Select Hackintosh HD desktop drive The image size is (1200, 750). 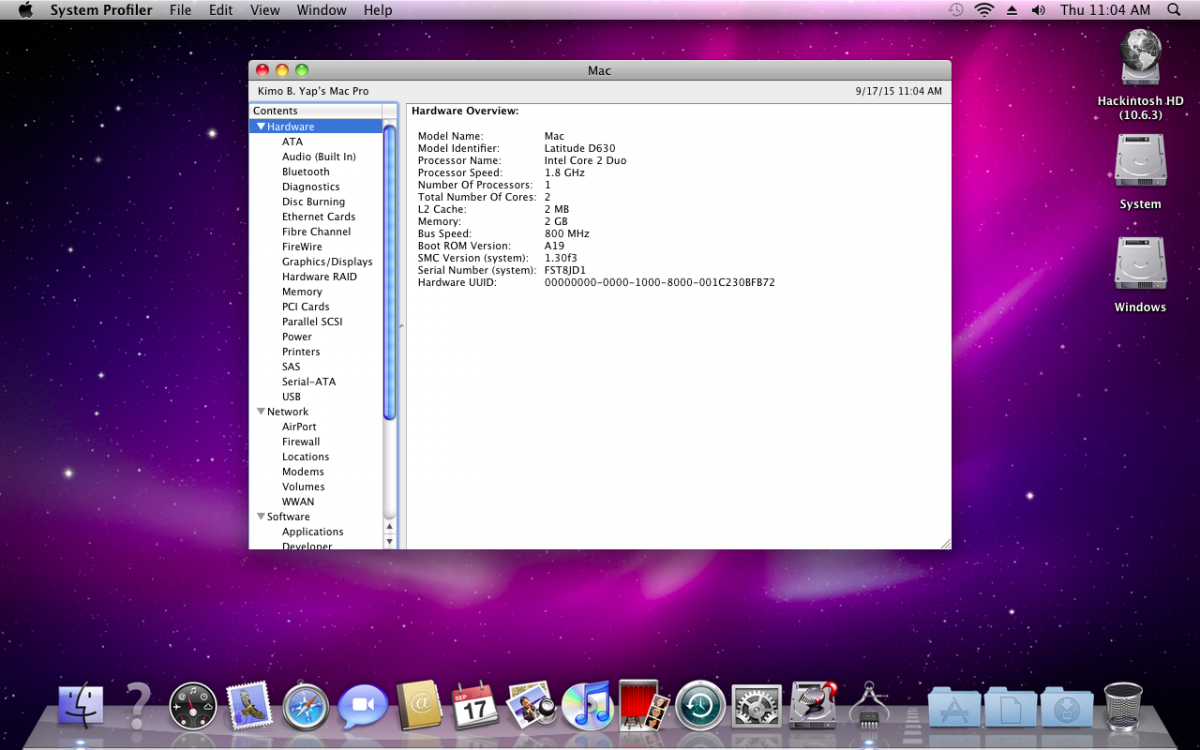[1141, 58]
